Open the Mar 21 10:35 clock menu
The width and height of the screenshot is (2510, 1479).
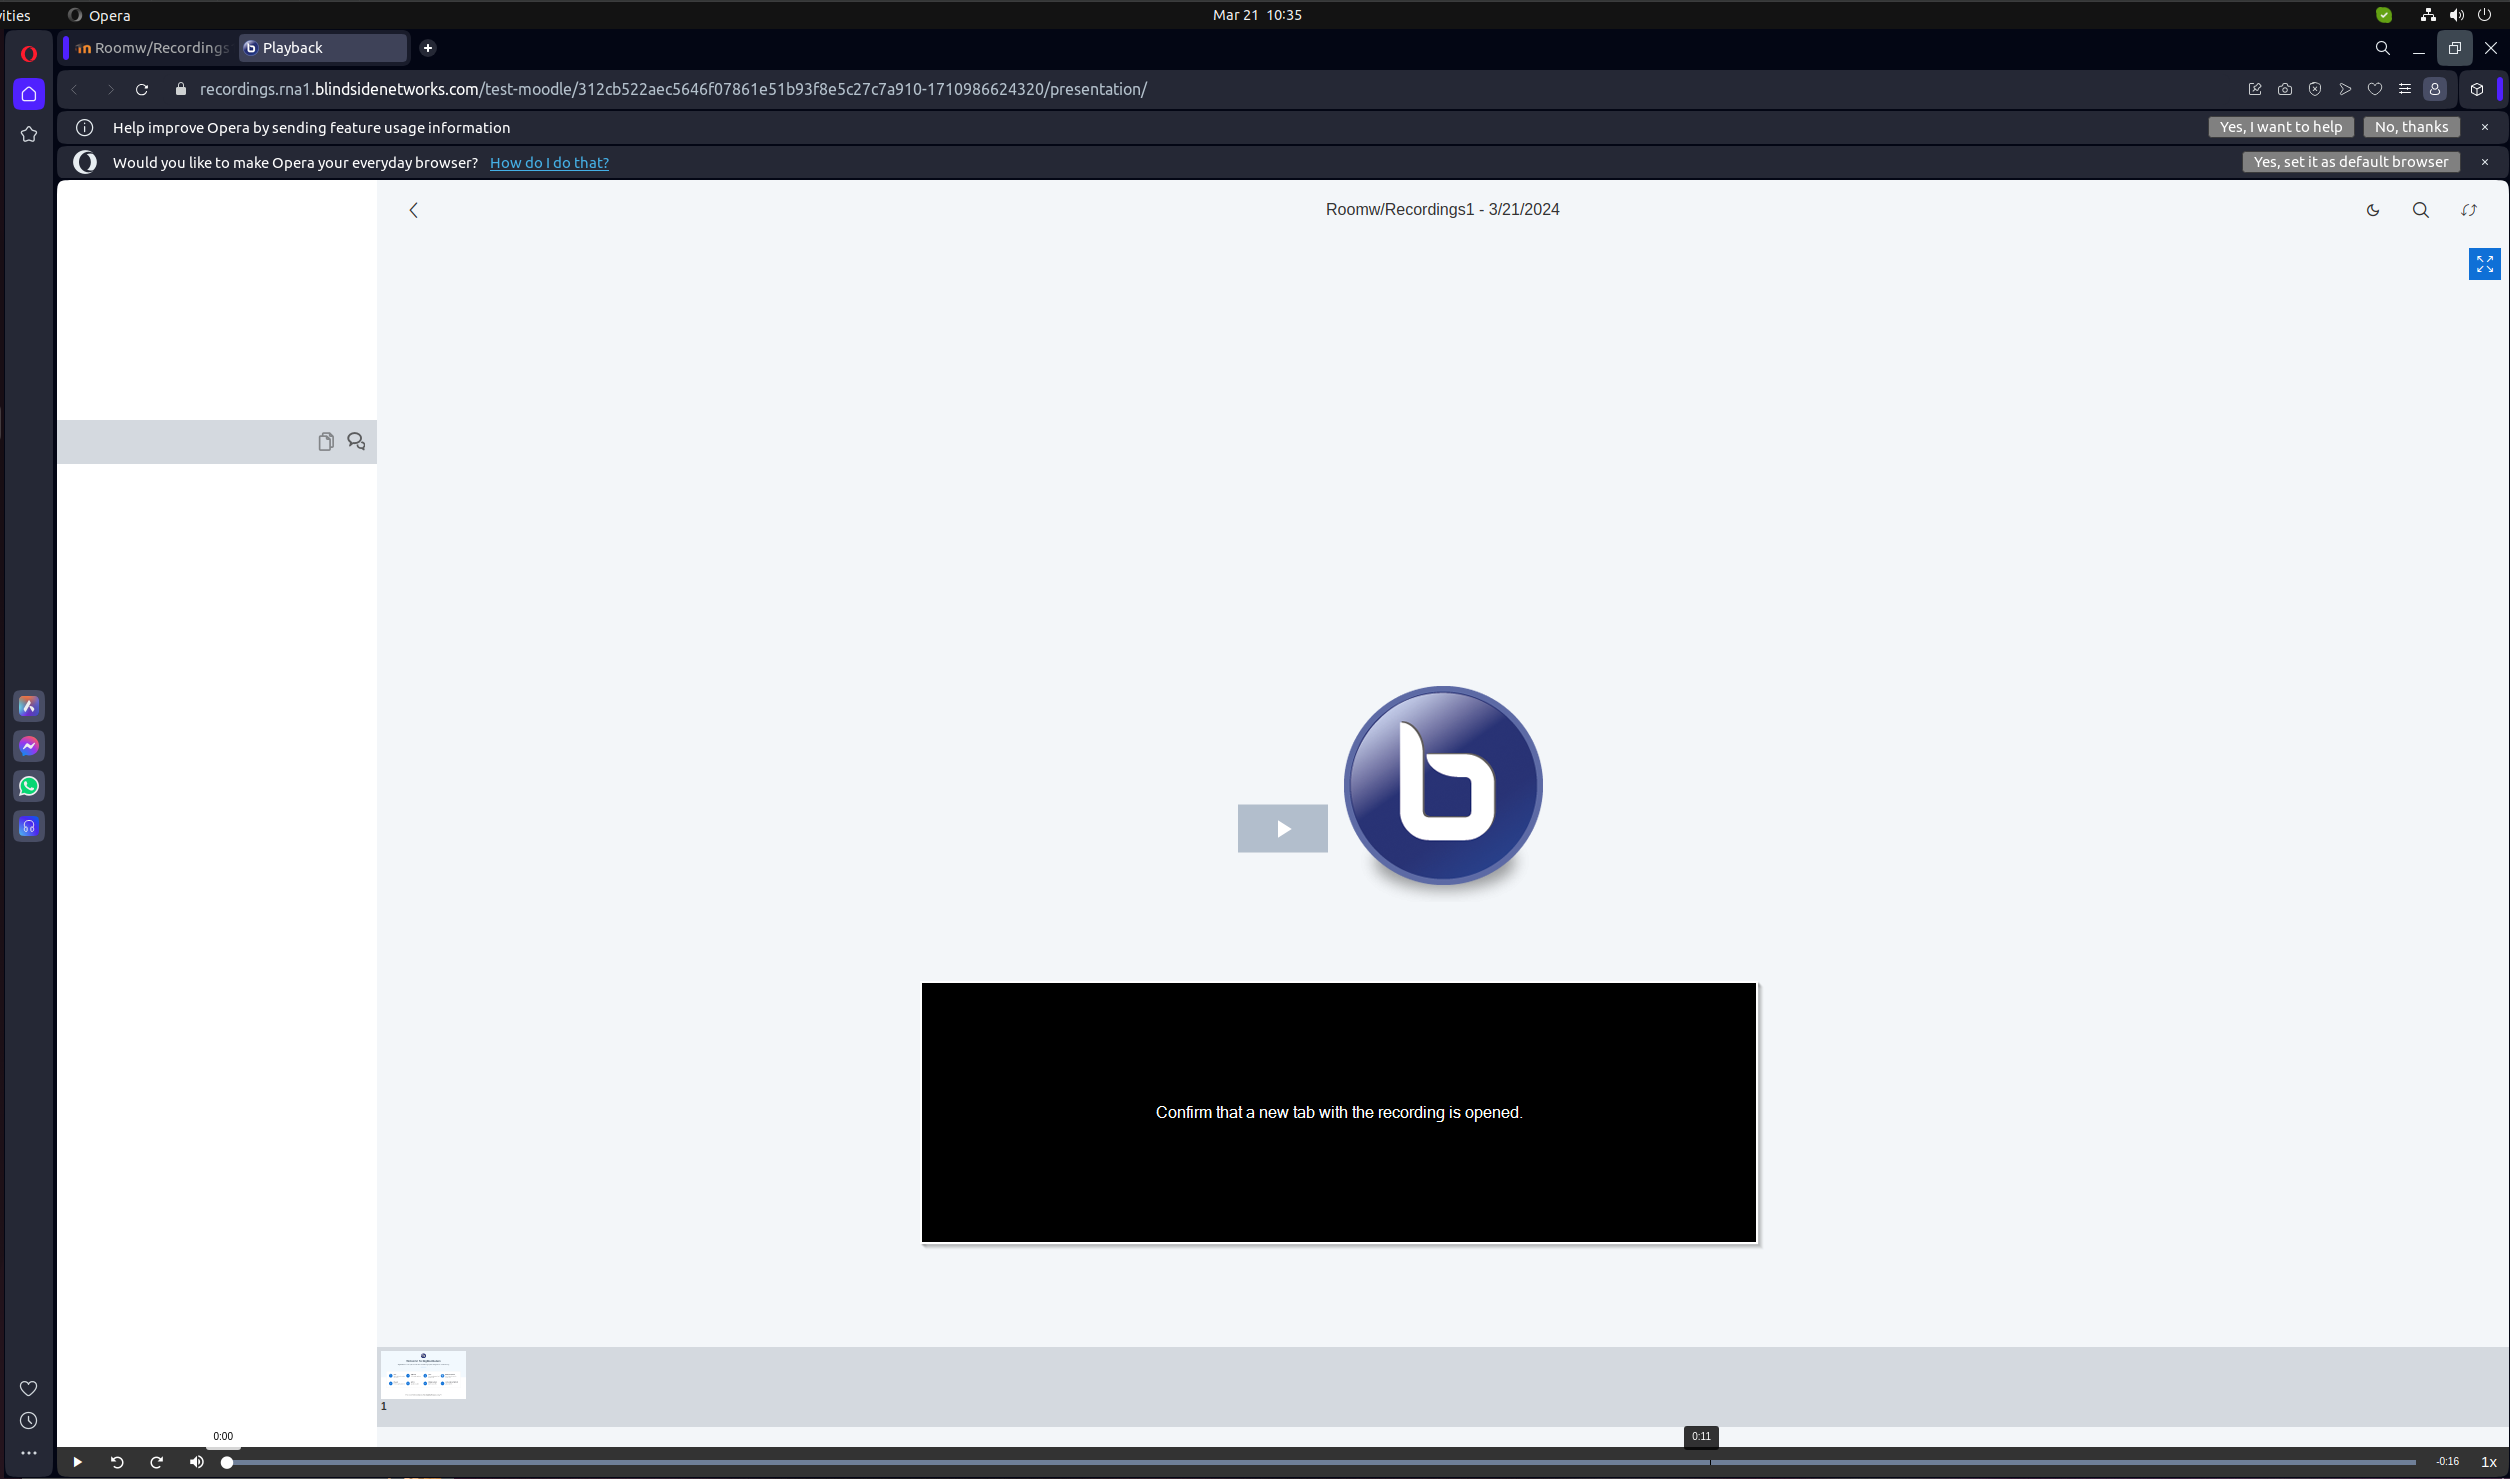click(1257, 15)
